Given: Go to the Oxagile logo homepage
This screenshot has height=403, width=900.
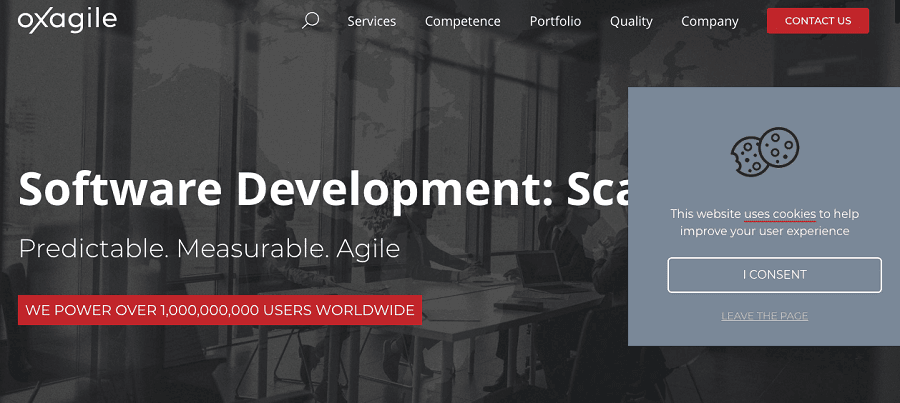Looking at the screenshot, I should point(67,21).
